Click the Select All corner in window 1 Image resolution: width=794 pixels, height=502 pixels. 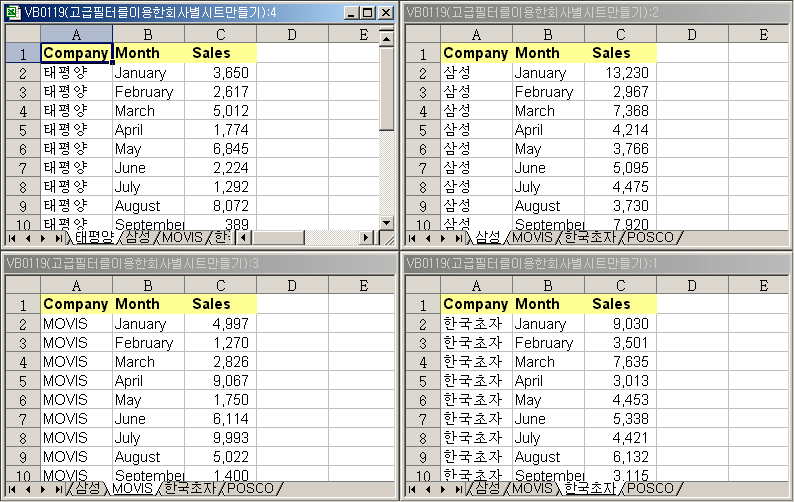(423, 286)
